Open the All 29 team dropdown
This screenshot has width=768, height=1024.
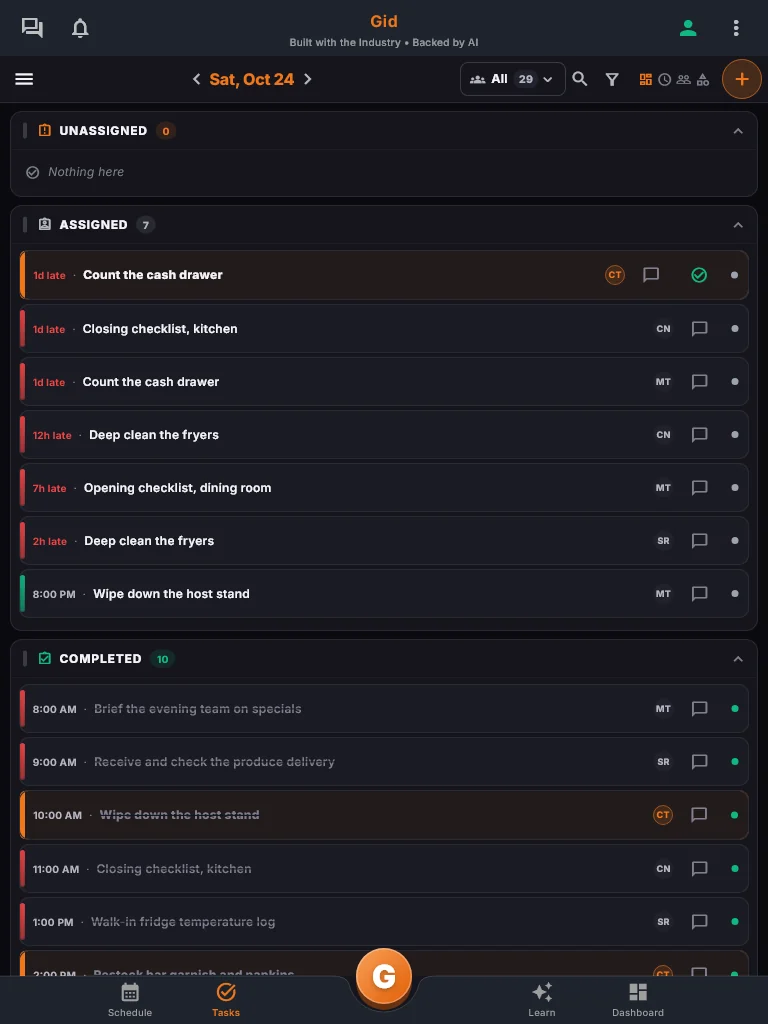point(513,79)
